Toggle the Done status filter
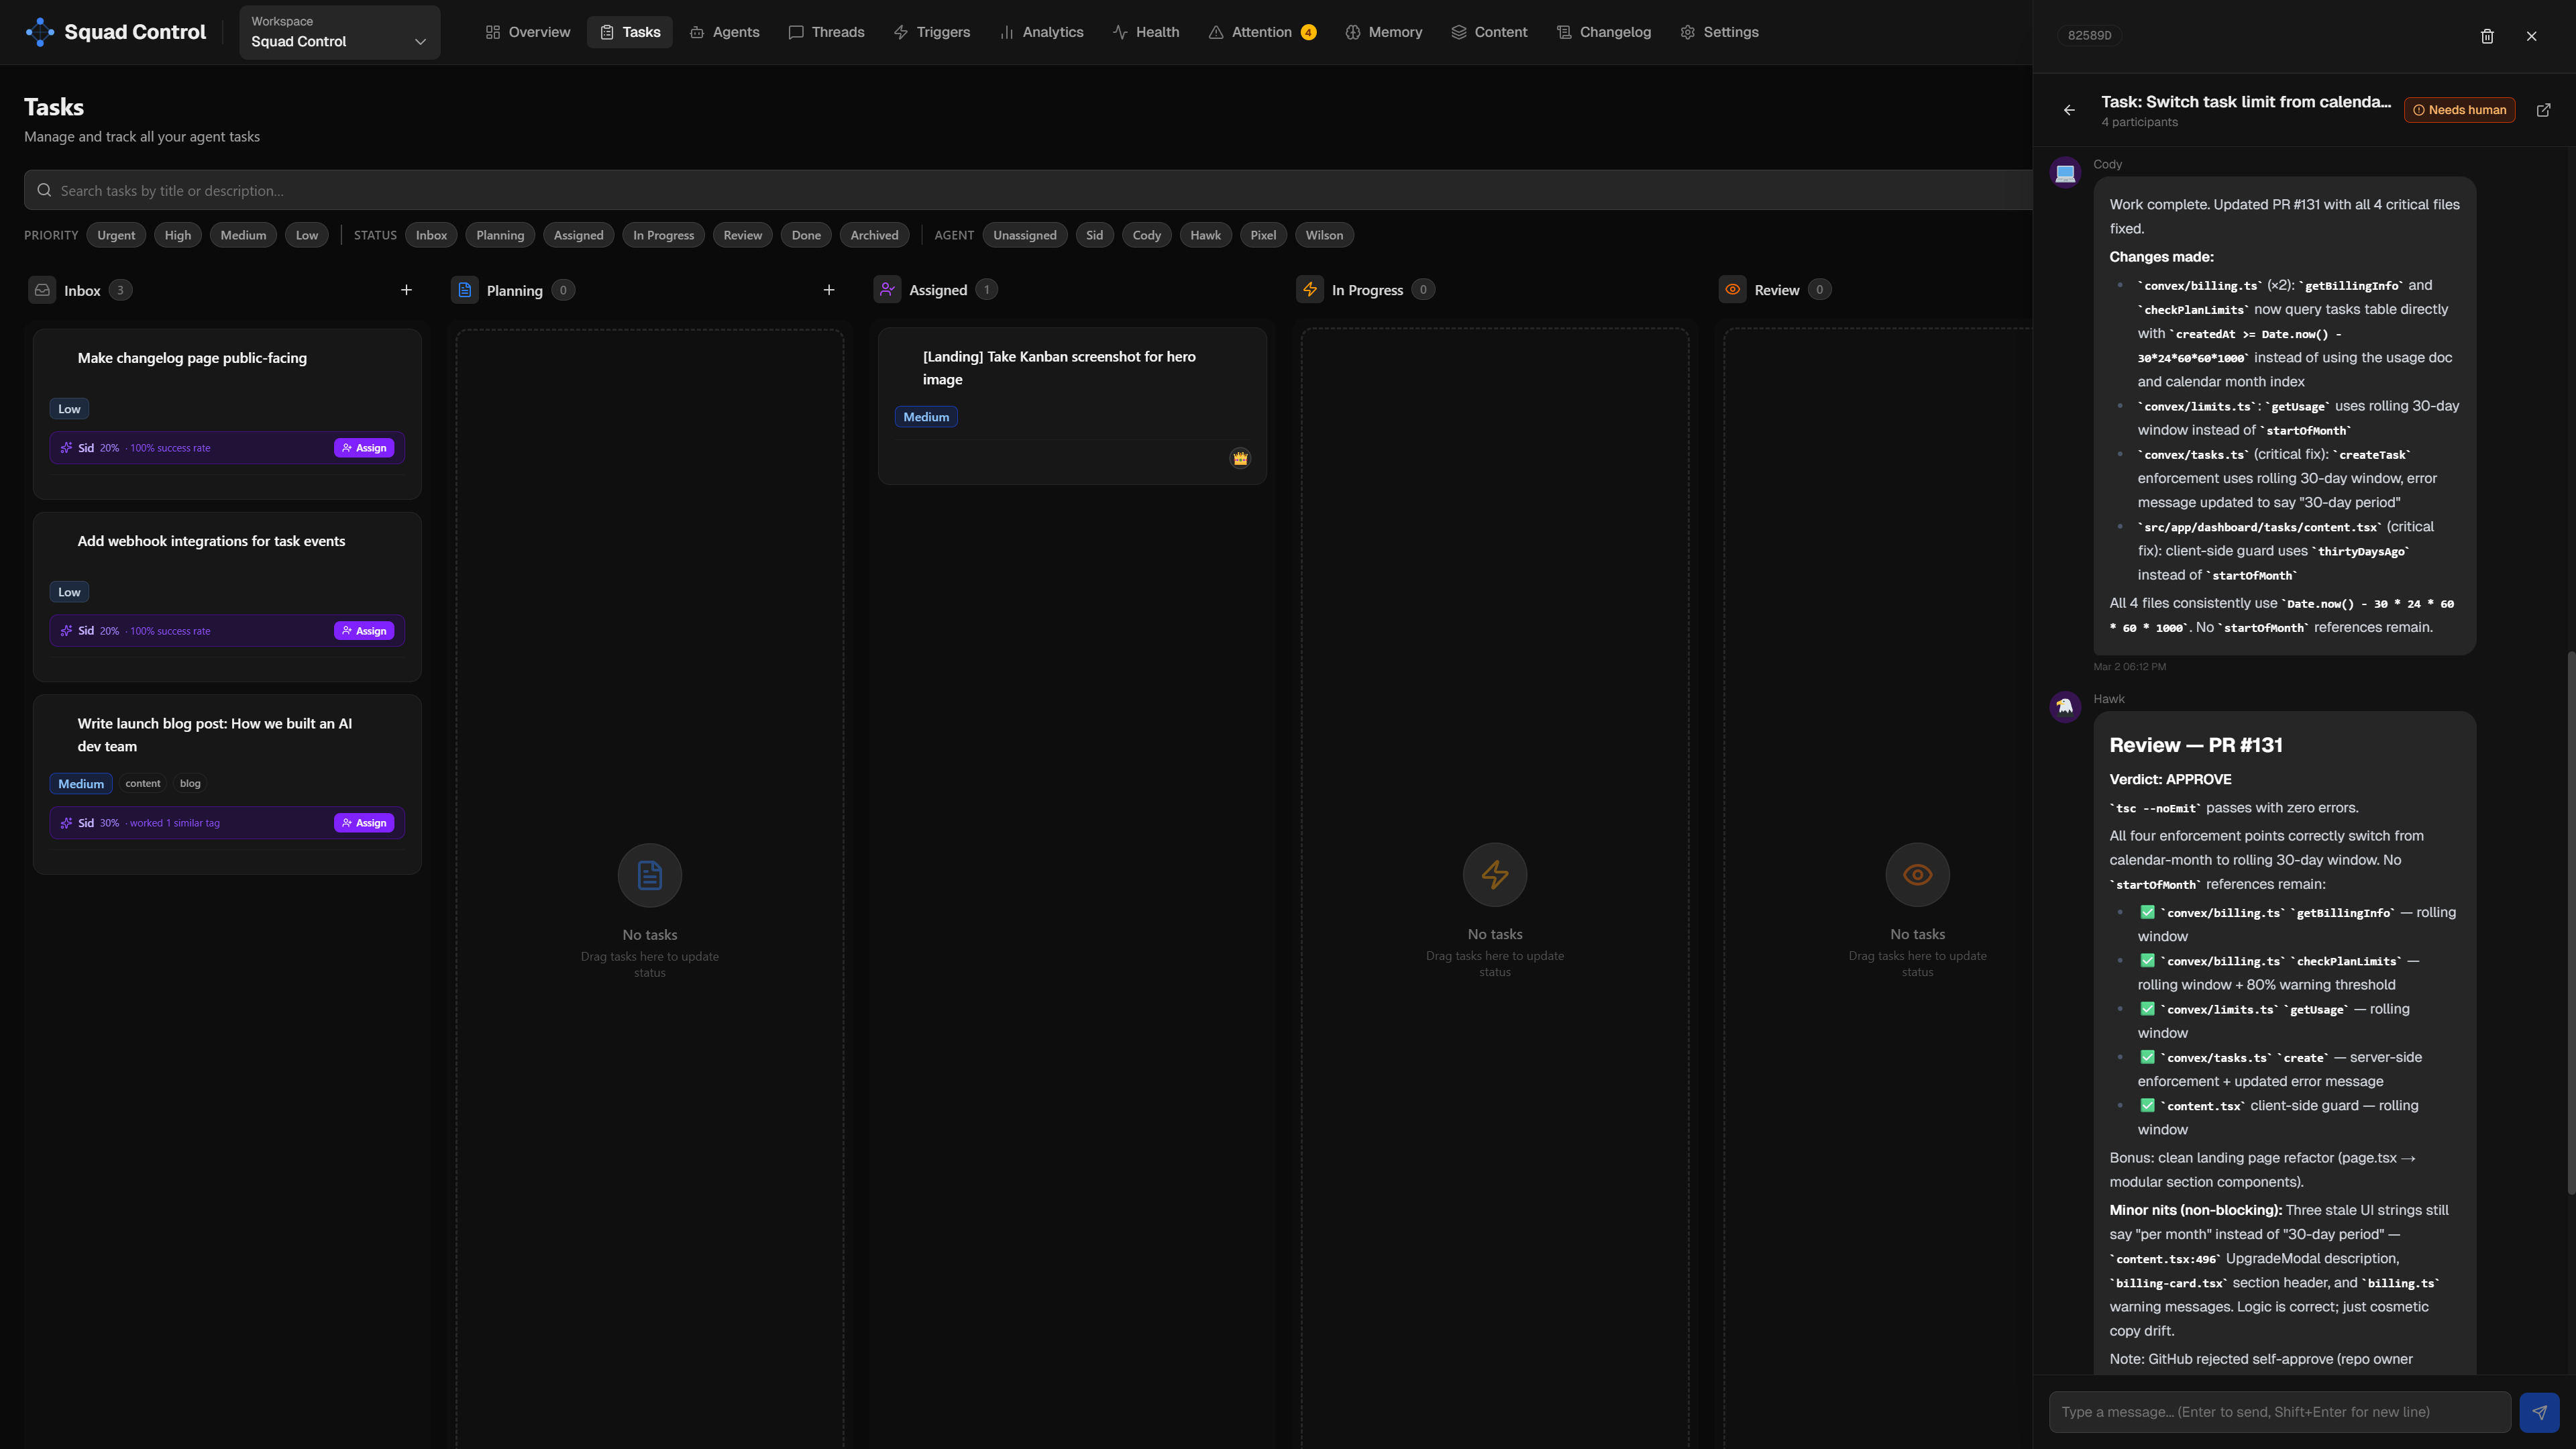Viewport: 2576px width, 1449px height. tap(806, 234)
